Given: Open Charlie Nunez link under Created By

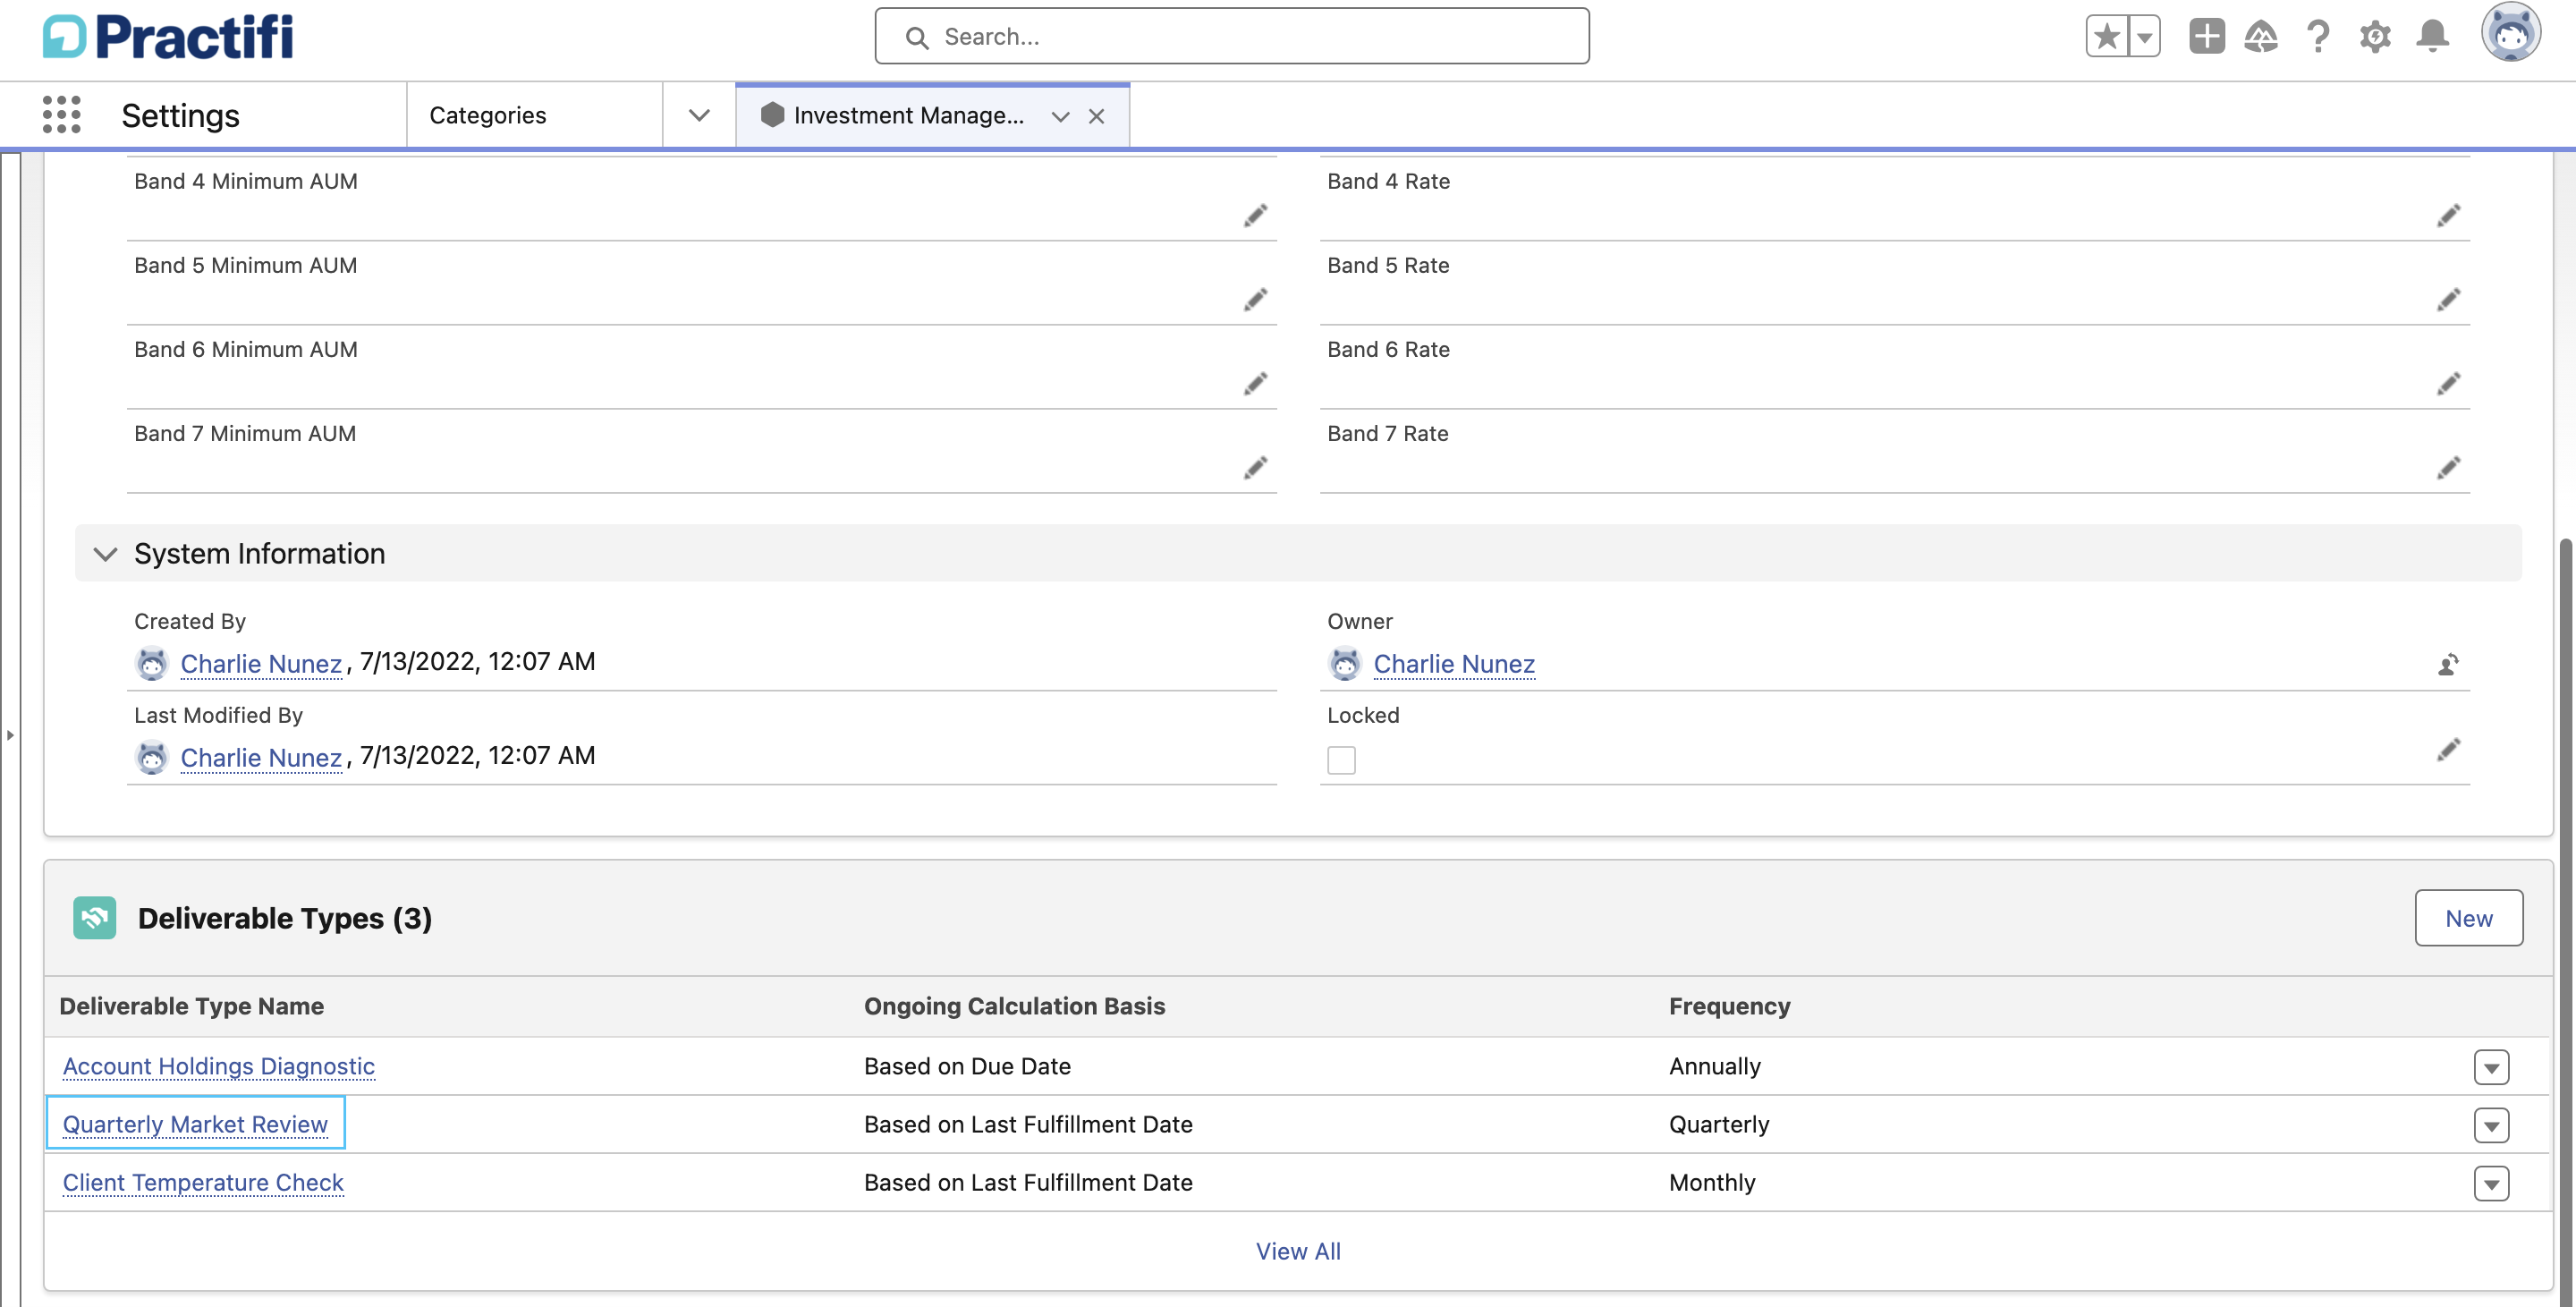Looking at the screenshot, I should pyautogui.click(x=261, y=664).
